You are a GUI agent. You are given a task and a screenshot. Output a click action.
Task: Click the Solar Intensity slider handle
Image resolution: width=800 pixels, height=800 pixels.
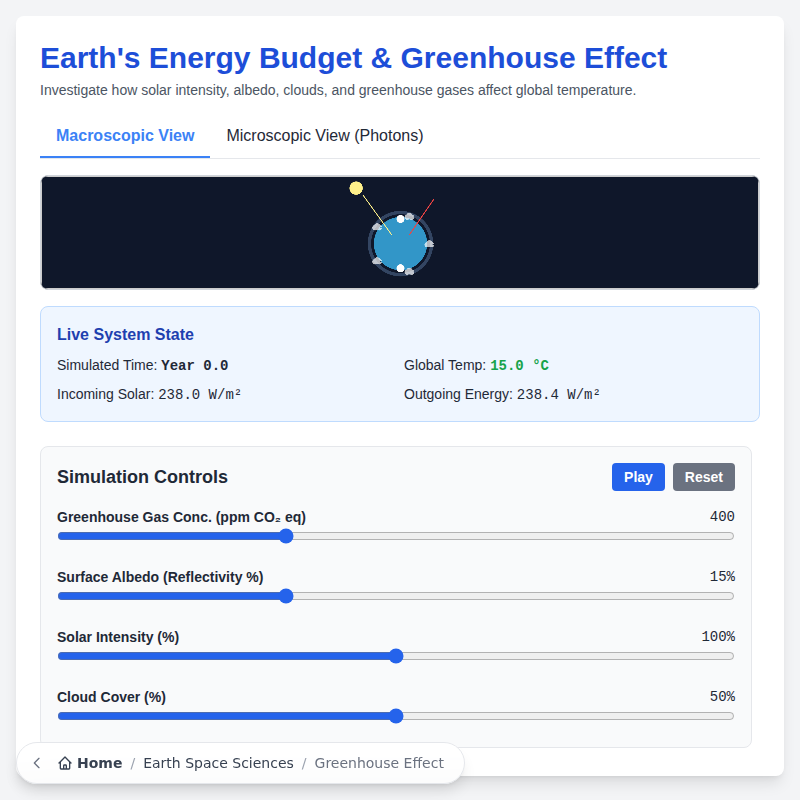pyautogui.click(x=396, y=656)
